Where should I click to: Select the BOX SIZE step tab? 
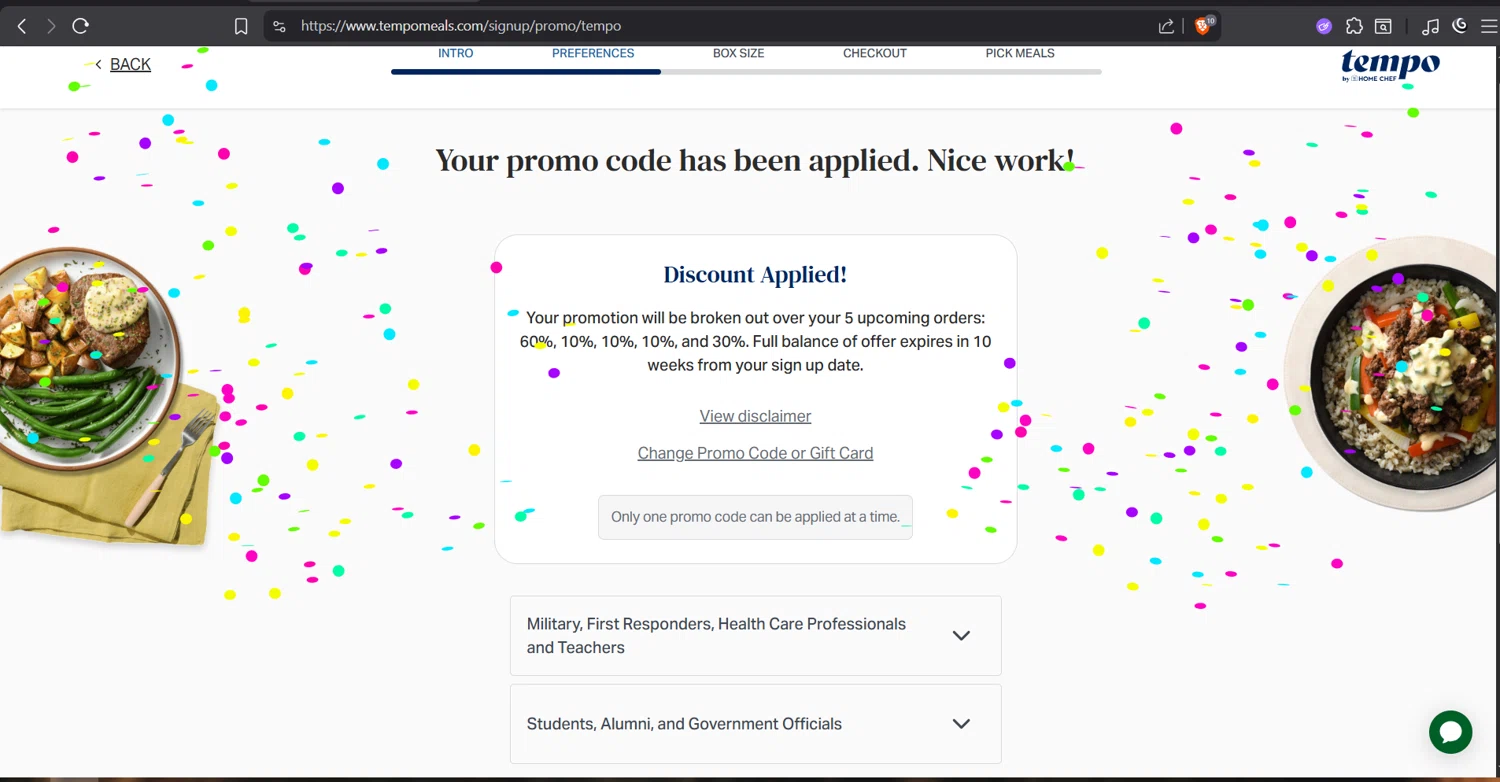click(x=739, y=53)
